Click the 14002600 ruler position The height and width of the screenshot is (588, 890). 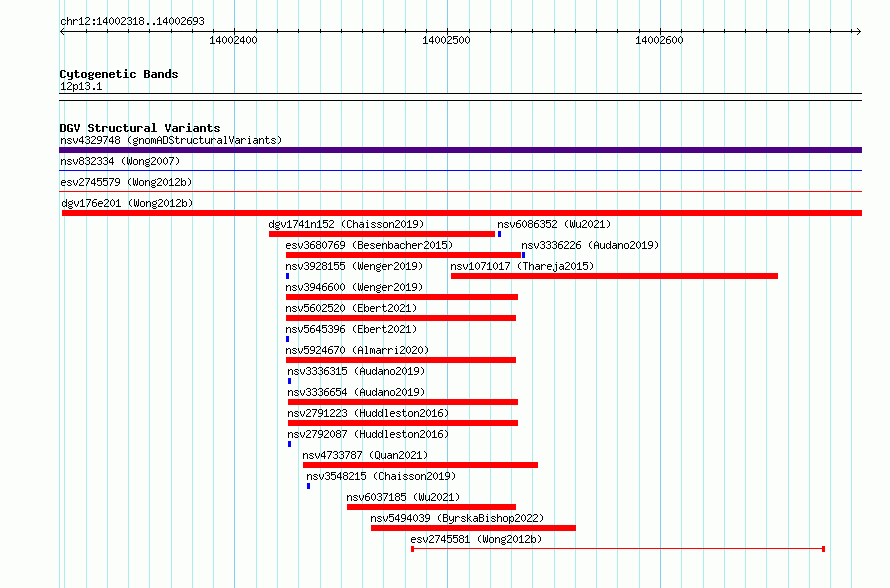click(x=659, y=40)
